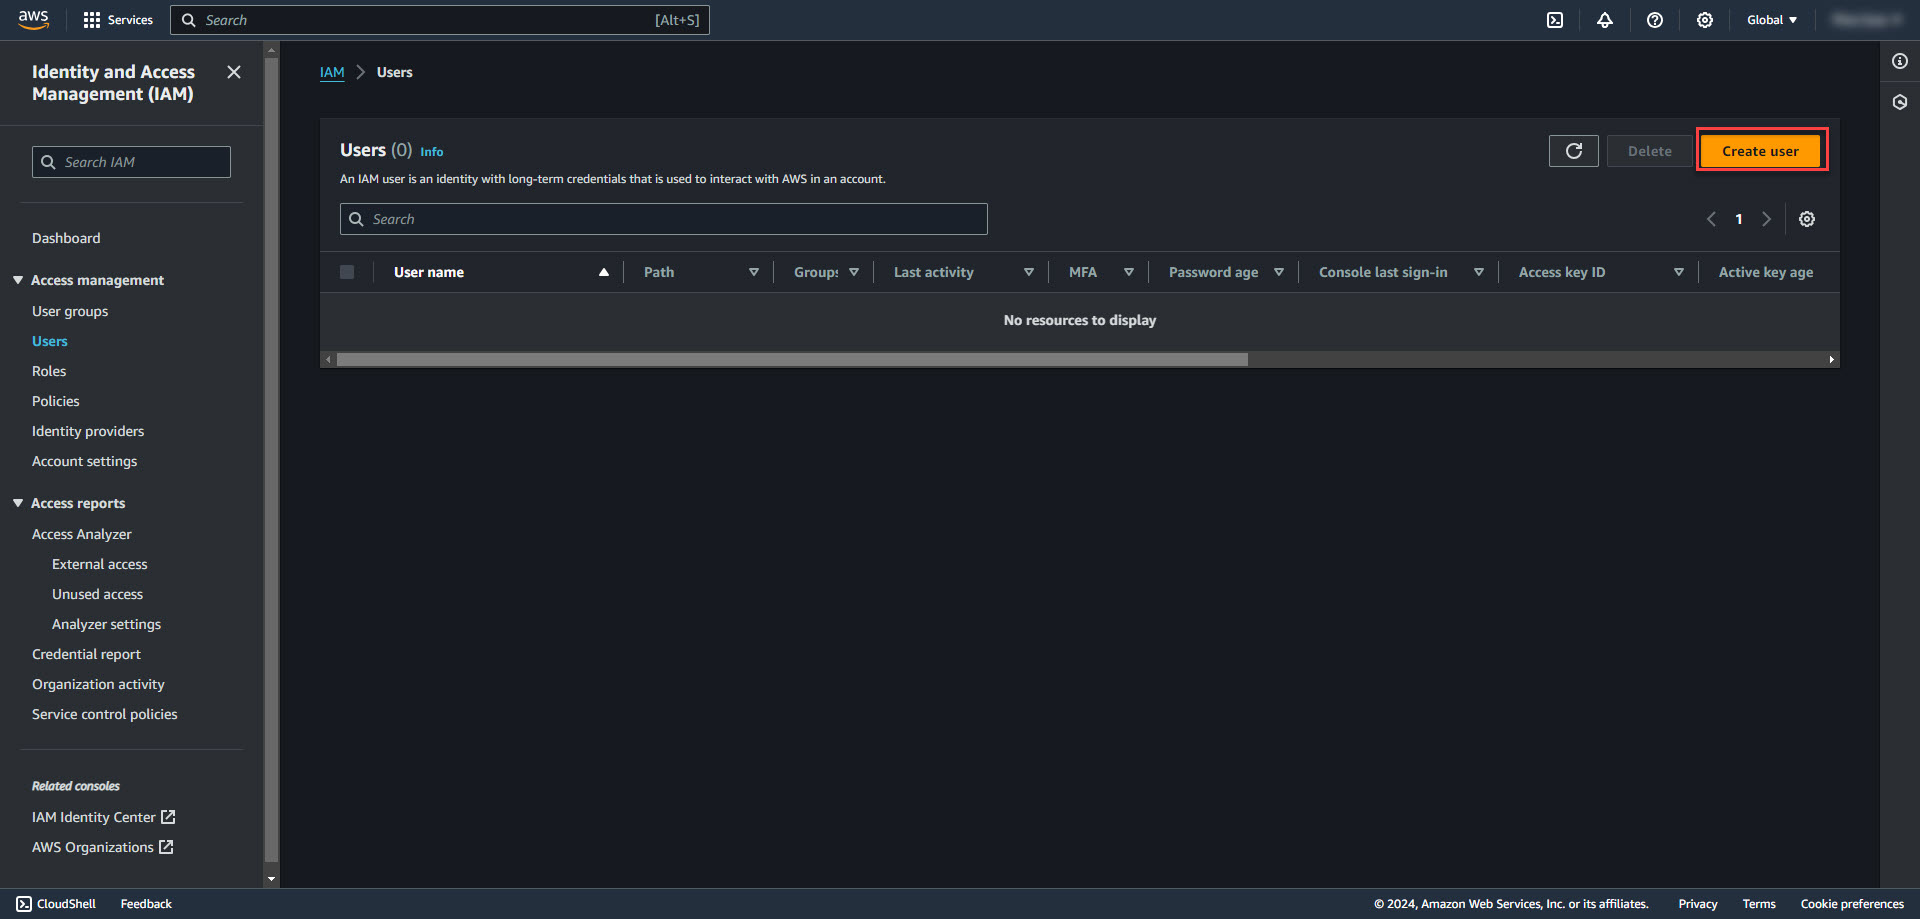1920x919 pixels.
Task: Sort the Path column
Action: [x=754, y=272]
